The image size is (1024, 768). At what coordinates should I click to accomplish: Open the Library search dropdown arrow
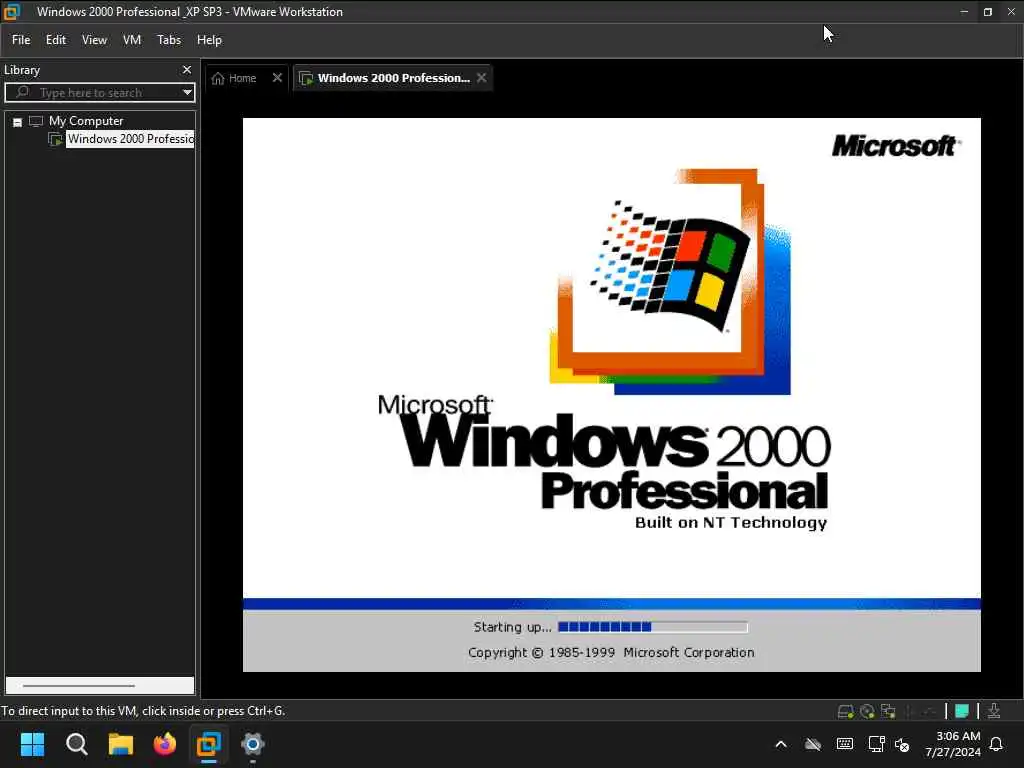(187, 92)
